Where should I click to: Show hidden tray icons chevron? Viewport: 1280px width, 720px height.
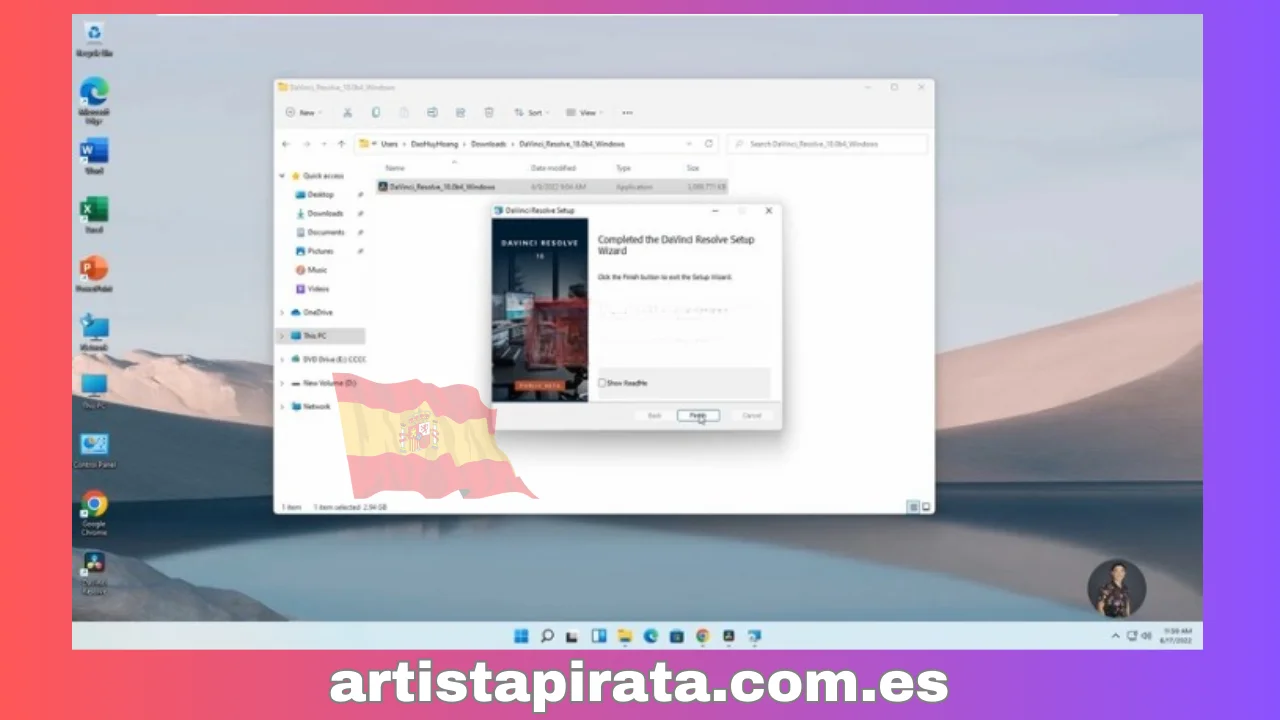(1116, 636)
